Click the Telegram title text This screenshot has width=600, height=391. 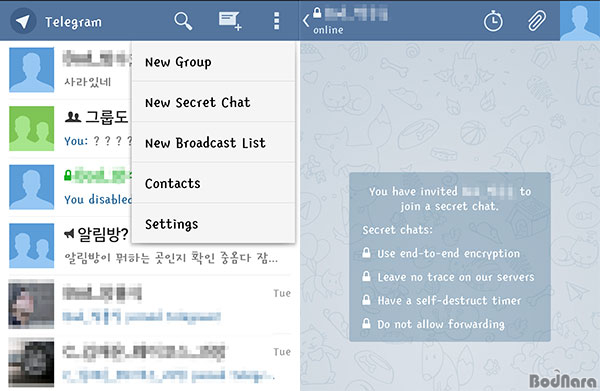tap(73, 22)
